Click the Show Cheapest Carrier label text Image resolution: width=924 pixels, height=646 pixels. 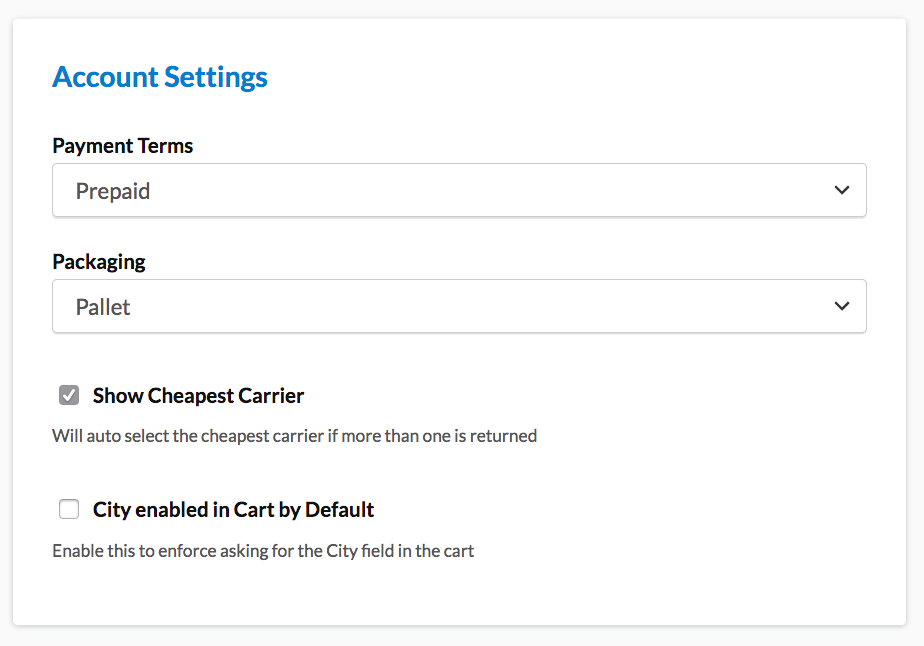[198, 396]
